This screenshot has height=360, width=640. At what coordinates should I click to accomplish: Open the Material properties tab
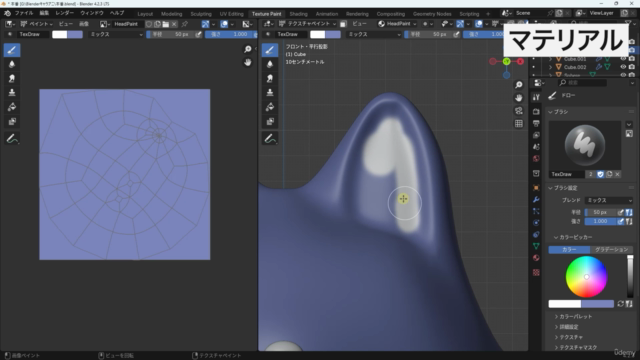point(536,258)
